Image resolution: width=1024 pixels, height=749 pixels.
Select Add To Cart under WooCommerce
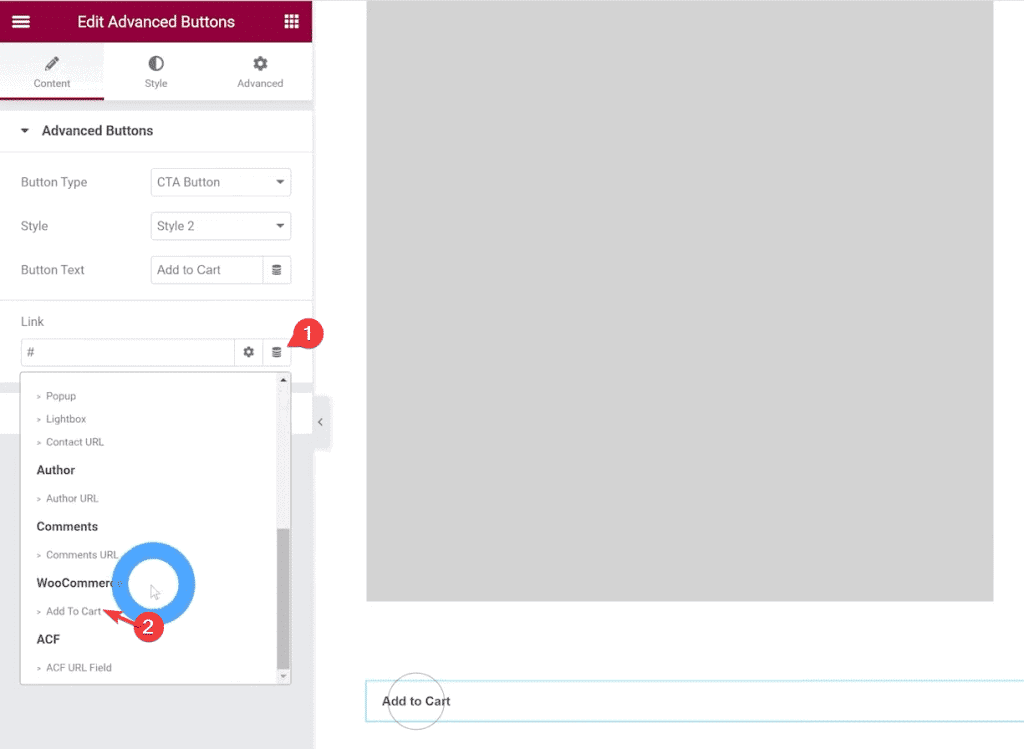(x=73, y=611)
